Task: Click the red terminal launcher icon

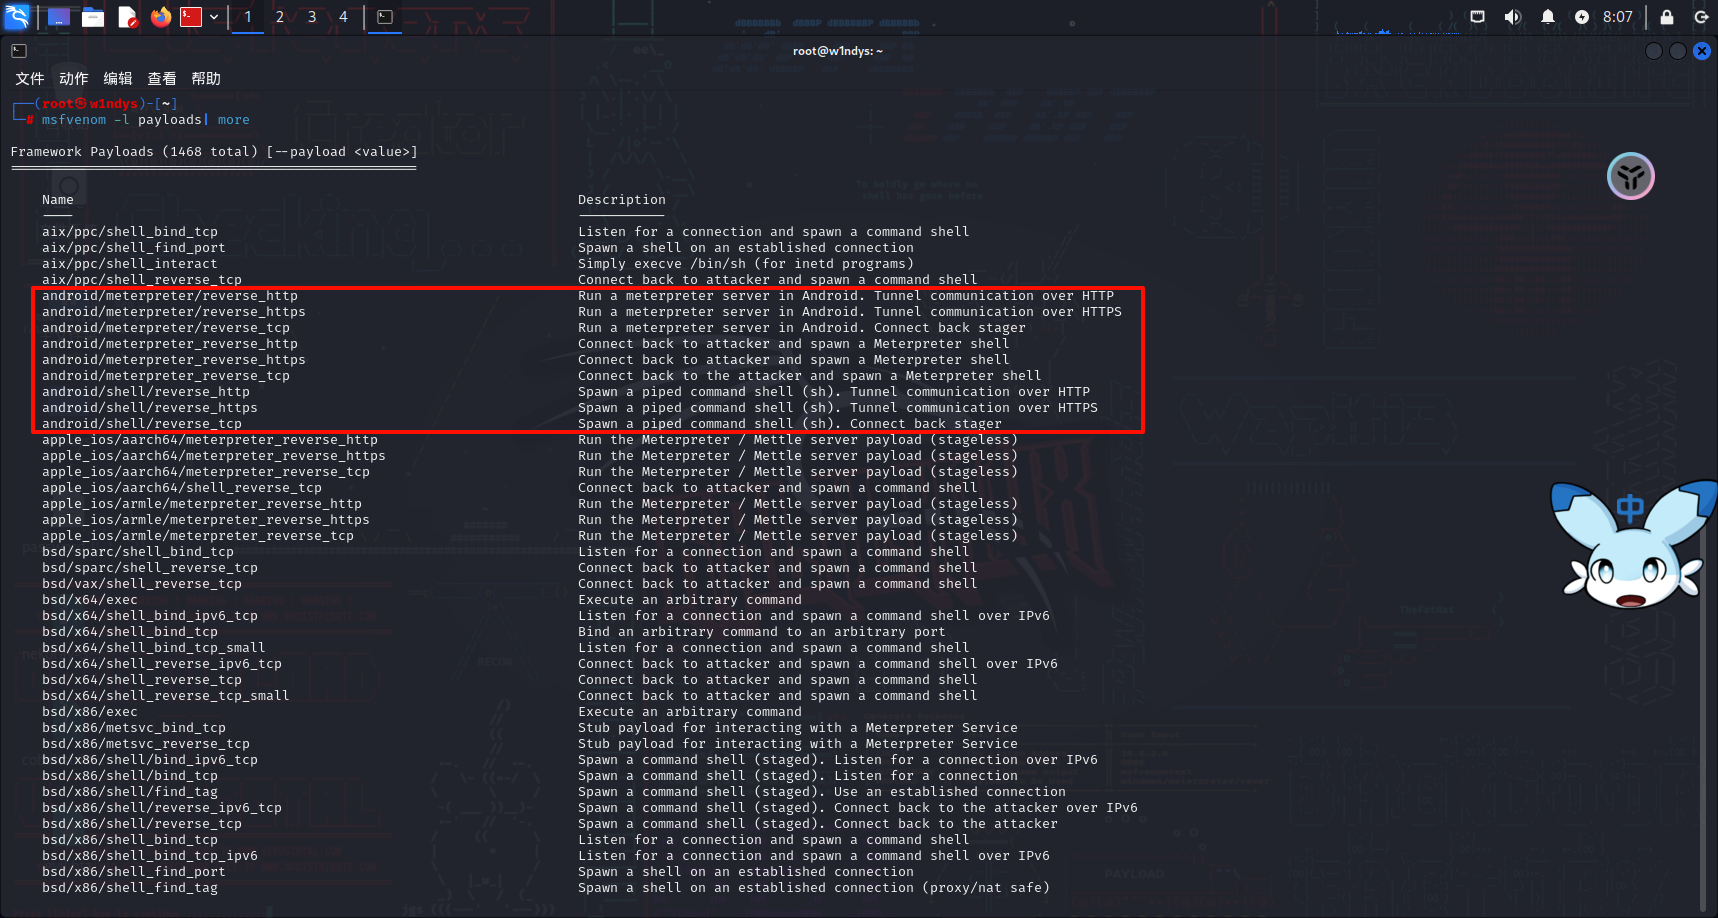Action: [191, 17]
